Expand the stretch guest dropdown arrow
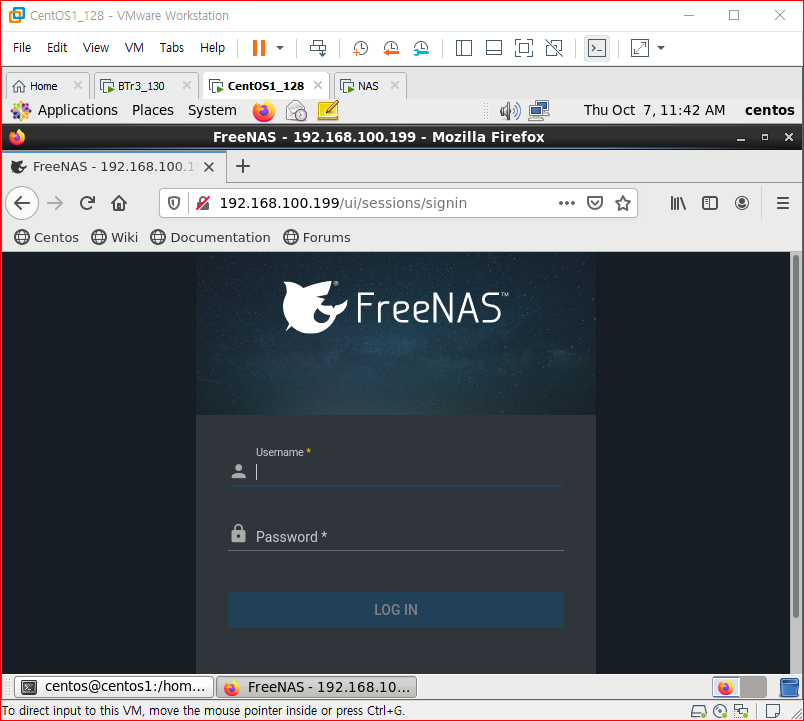The width and height of the screenshot is (804, 721). [661, 48]
